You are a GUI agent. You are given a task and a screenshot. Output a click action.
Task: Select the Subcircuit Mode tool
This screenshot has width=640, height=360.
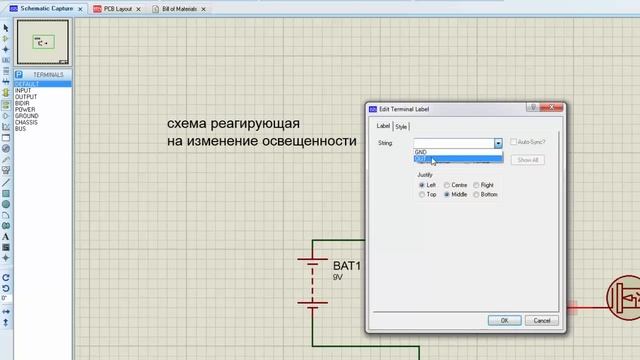coord(6,92)
